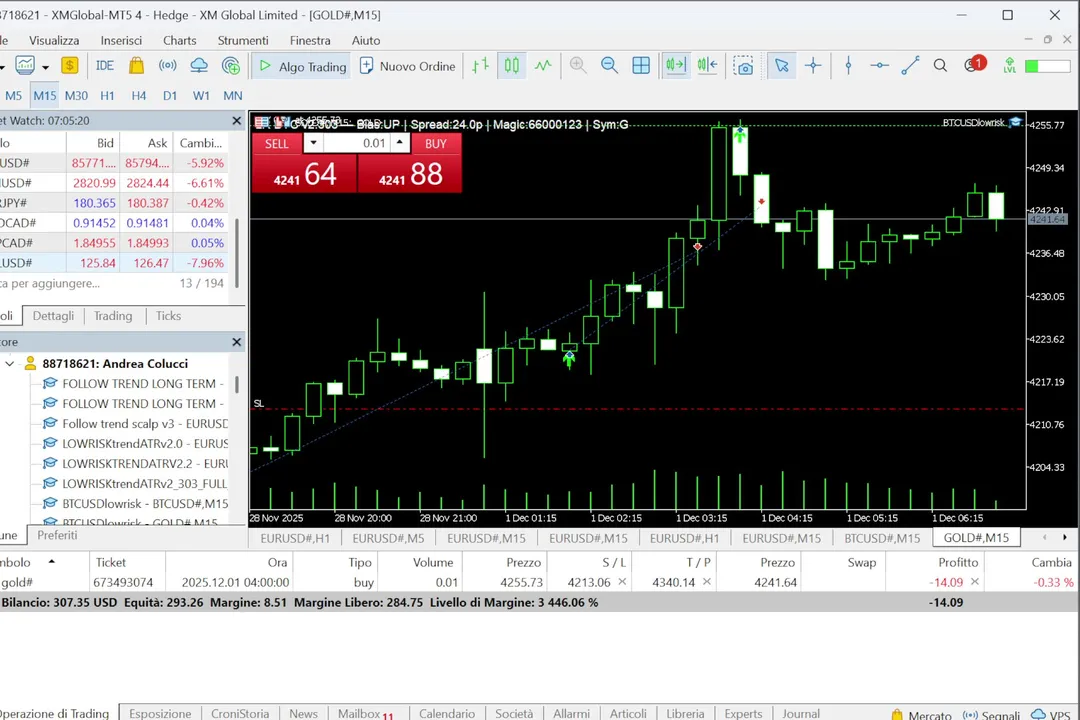Open the search magnifier in toolbar
This screenshot has height=720, width=1080.
point(940,65)
